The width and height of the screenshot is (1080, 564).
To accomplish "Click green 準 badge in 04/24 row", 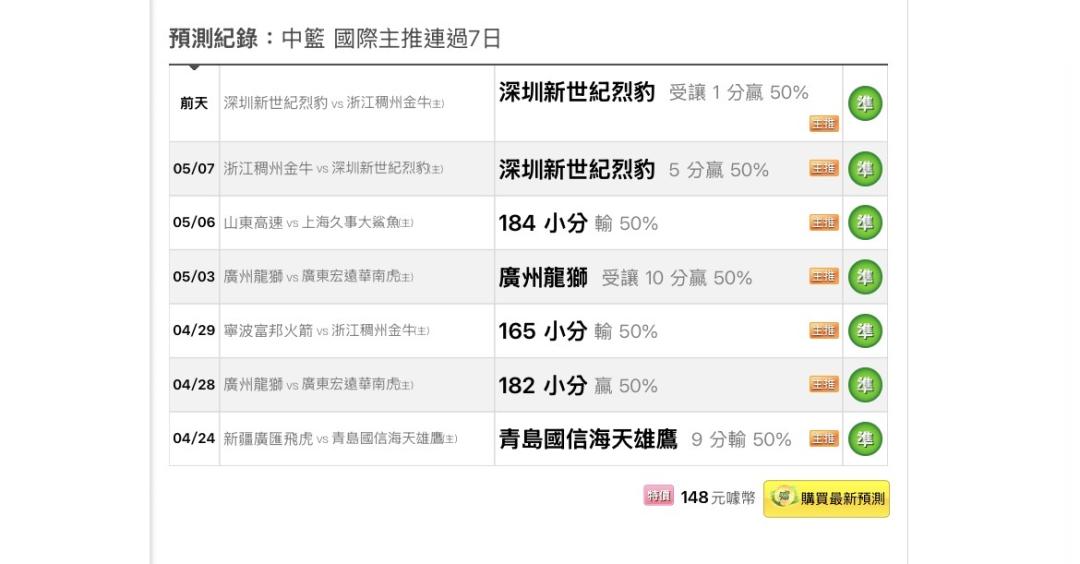I will (x=865, y=439).
